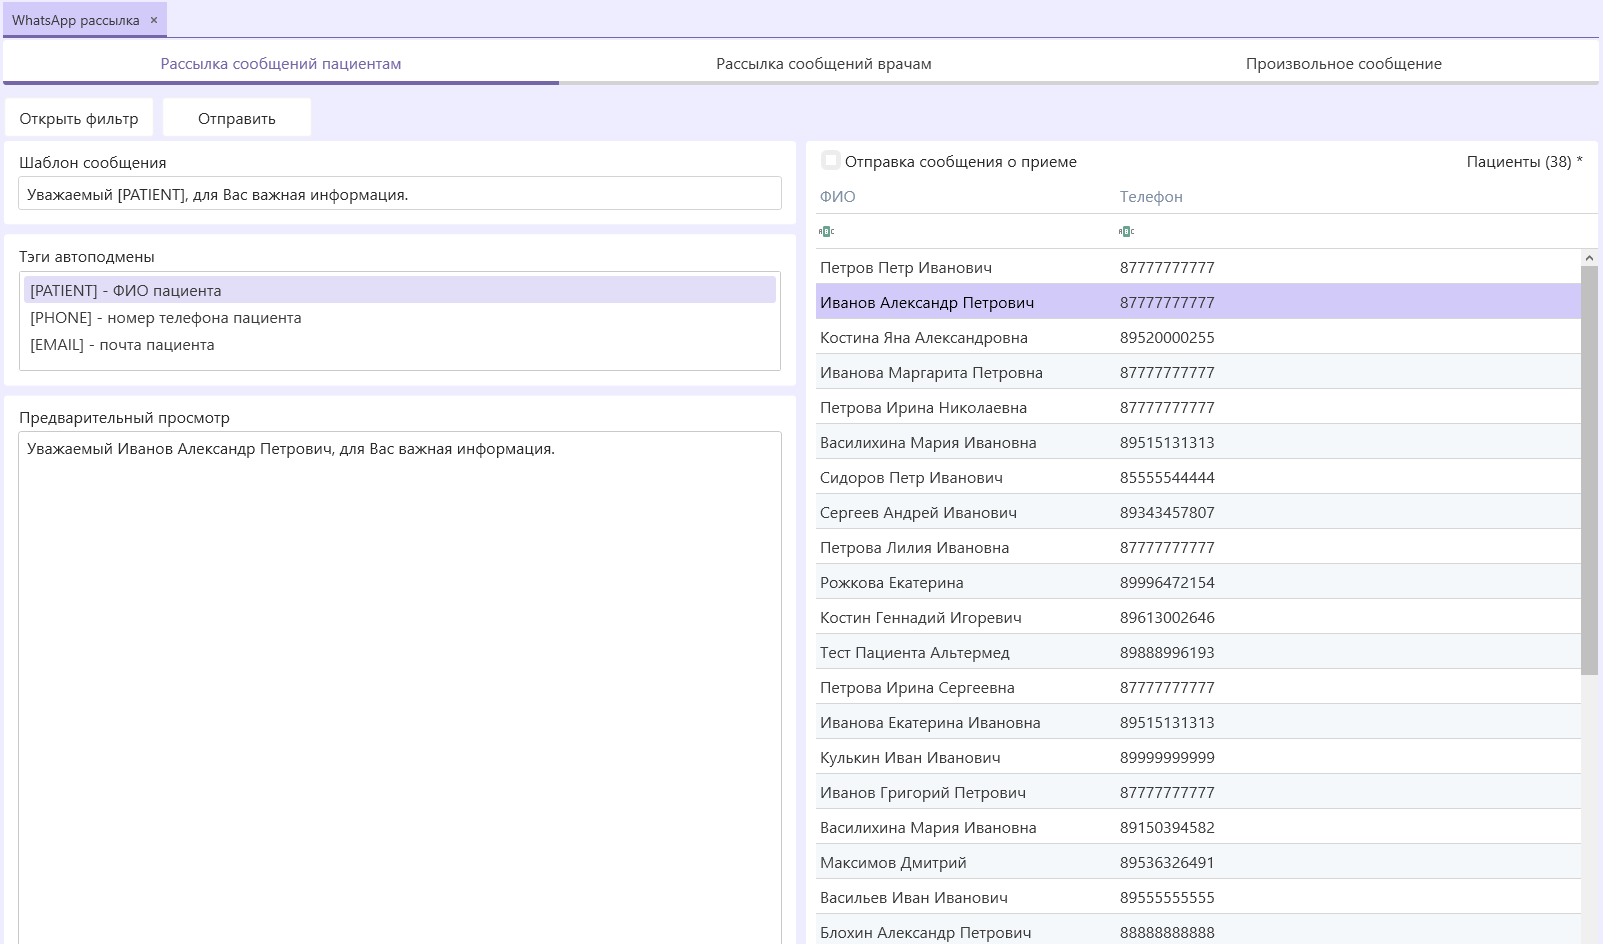
Task: Select patient Сергеев Андрей Иванович
Action: pyautogui.click(x=1198, y=512)
